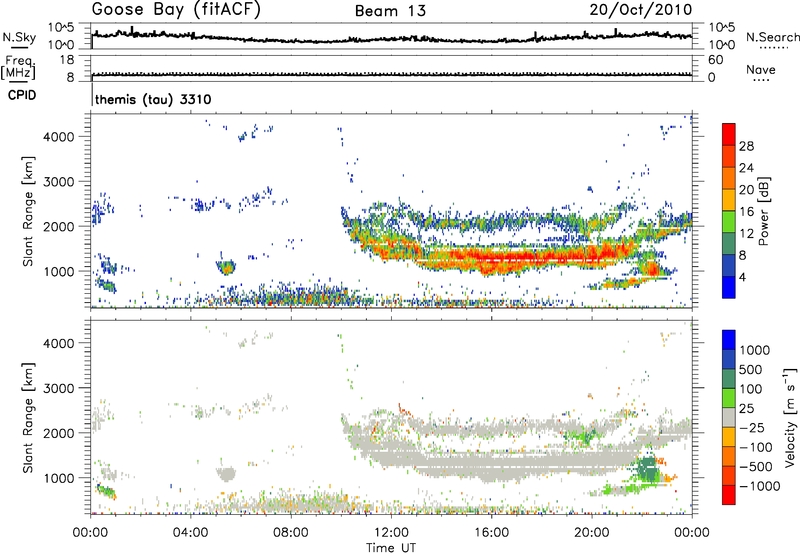The image size is (800, 554).
Task: Click the Power colorbar '28' value
Action: 746,146
